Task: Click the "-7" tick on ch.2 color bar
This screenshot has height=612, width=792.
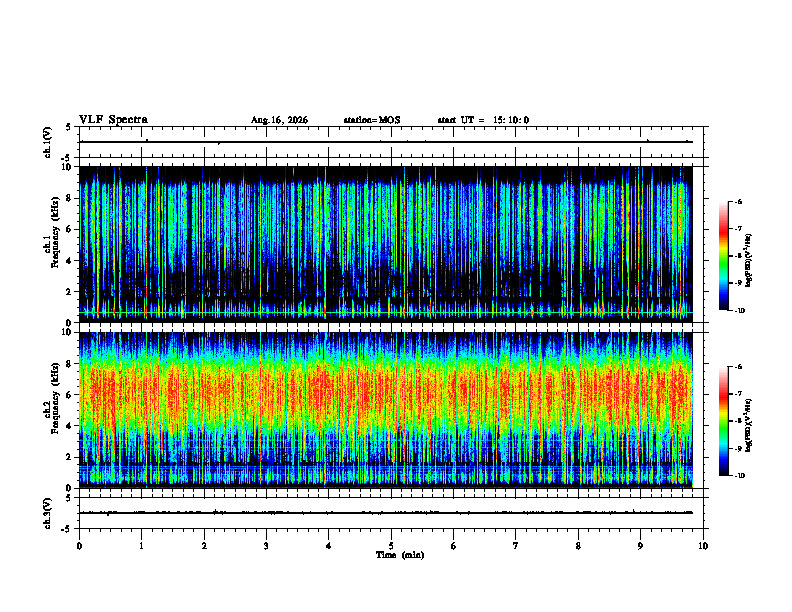Action: (x=738, y=394)
